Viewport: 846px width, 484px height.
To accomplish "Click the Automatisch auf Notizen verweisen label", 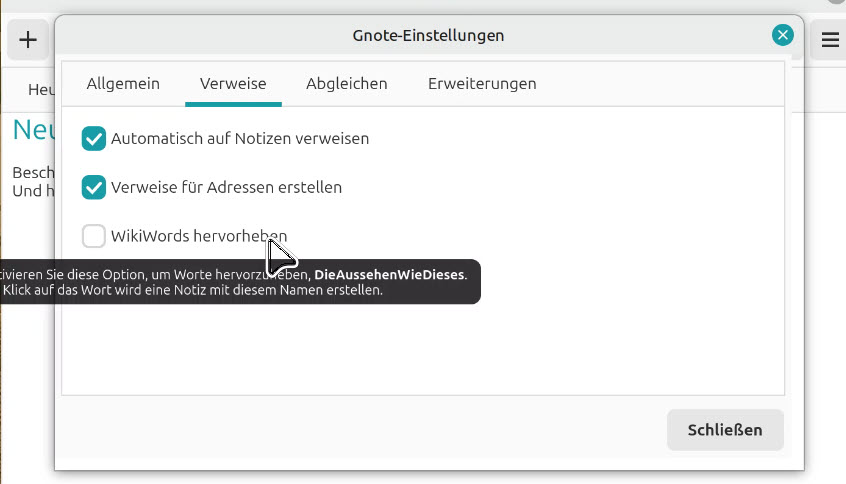I will (x=240, y=139).
